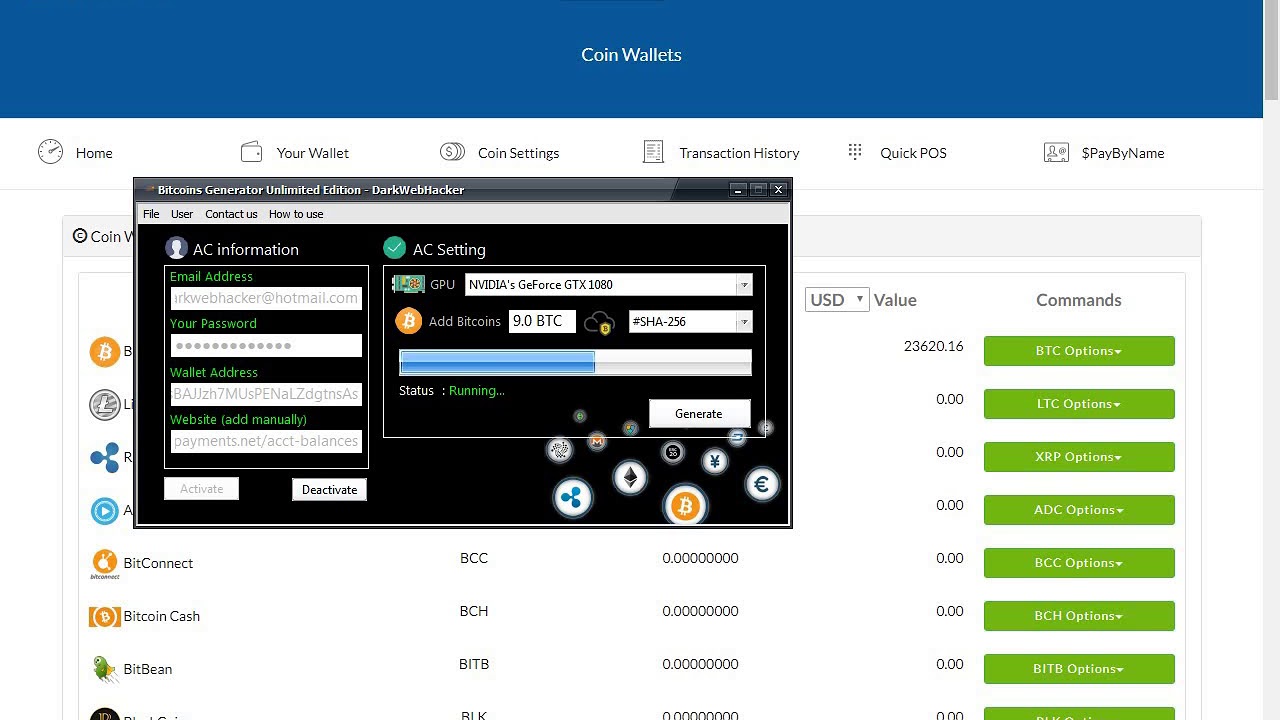Click the Bitcoin Cash coin logo

[x=104, y=616]
